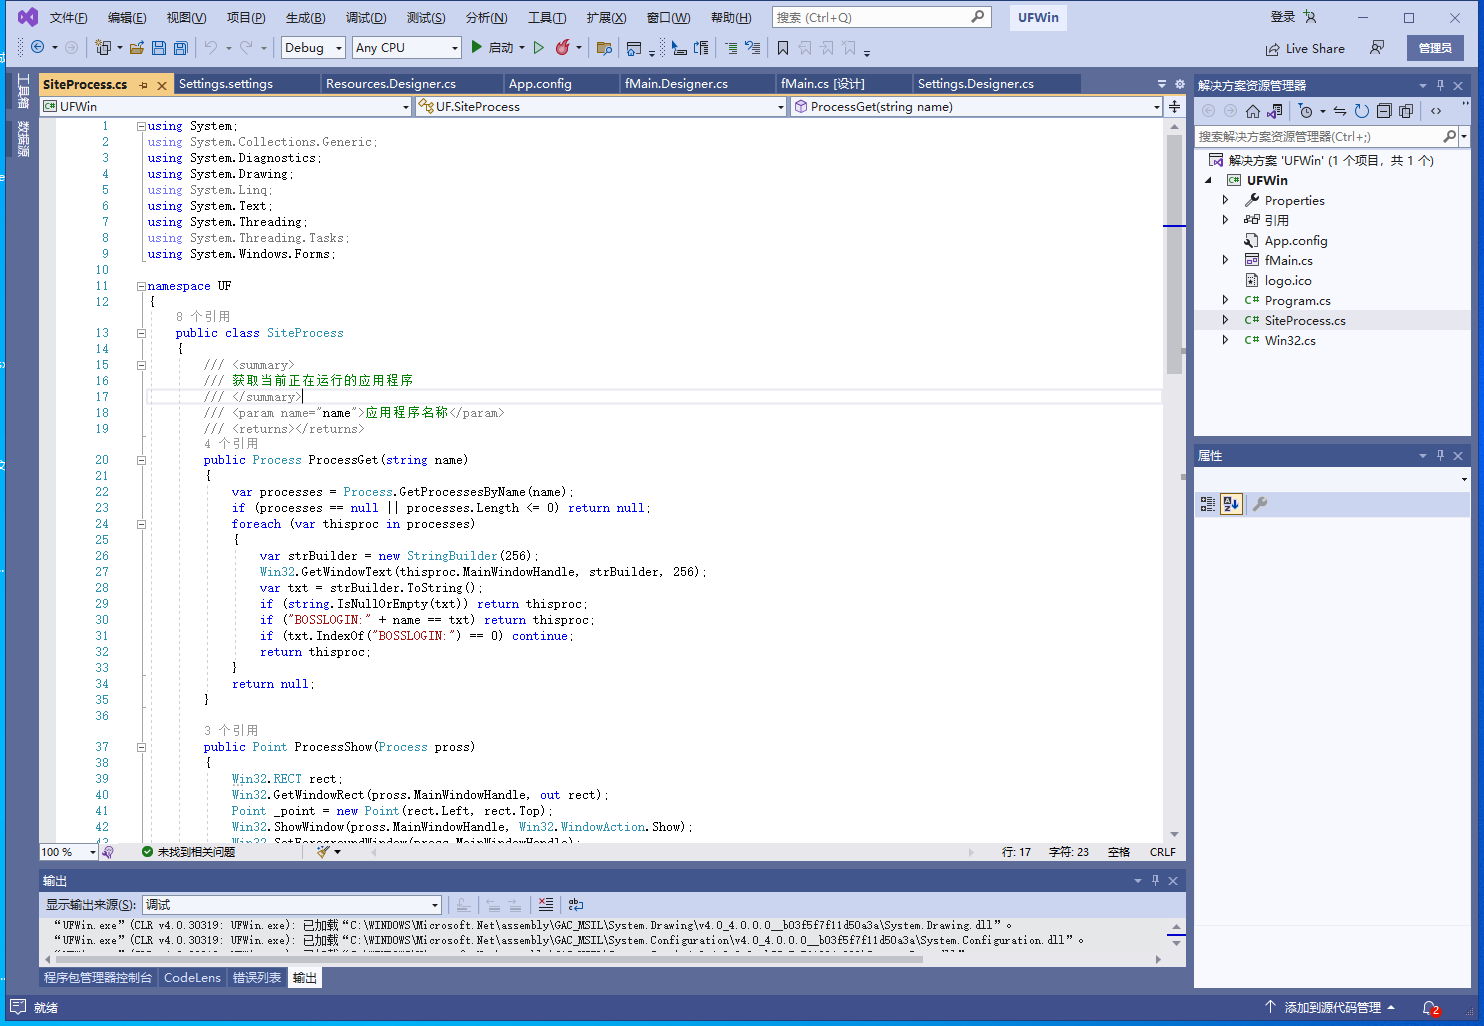
Task: Collapse the UFWin project node
Action: coord(1208,180)
